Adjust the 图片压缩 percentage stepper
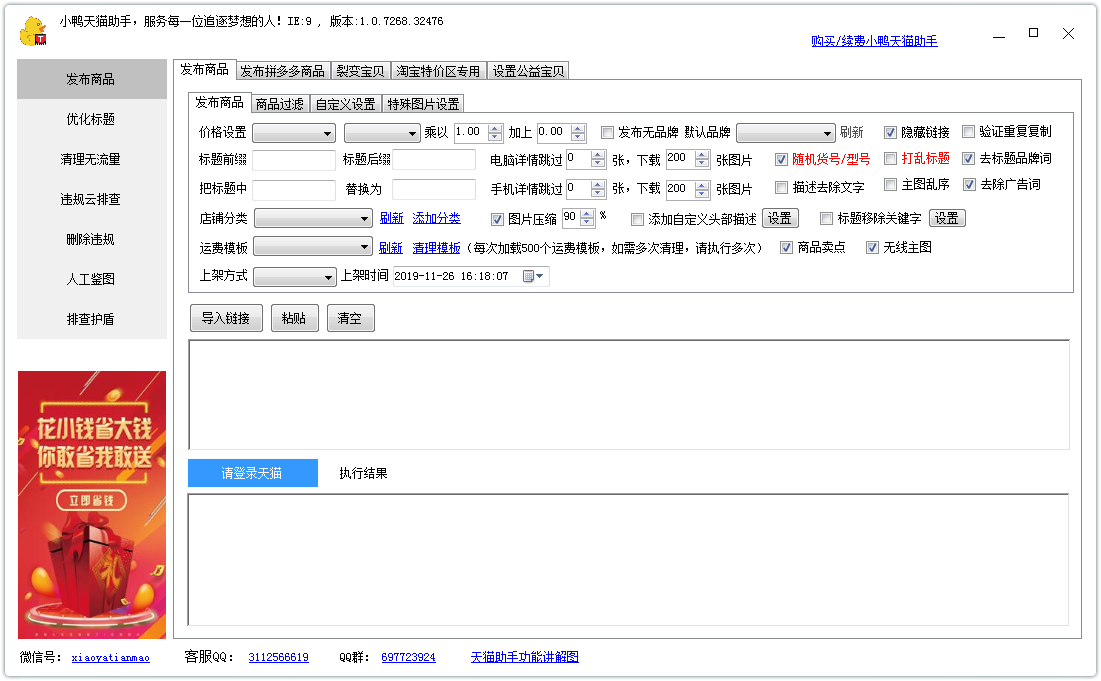The image size is (1101, 681). 587,218
